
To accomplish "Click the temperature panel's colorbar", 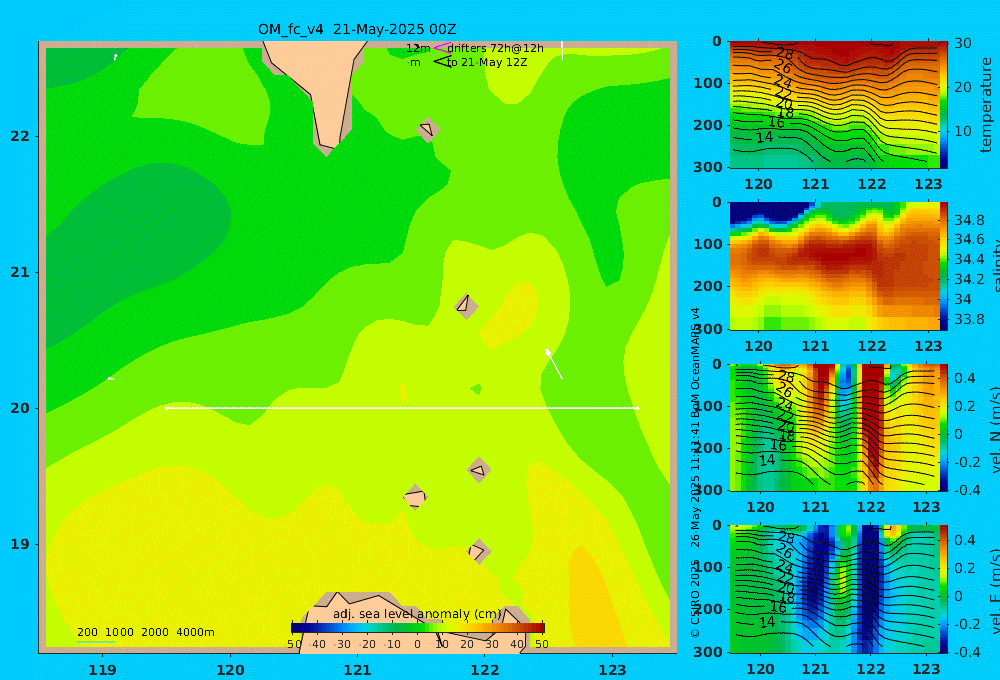I will coord(944,105).
